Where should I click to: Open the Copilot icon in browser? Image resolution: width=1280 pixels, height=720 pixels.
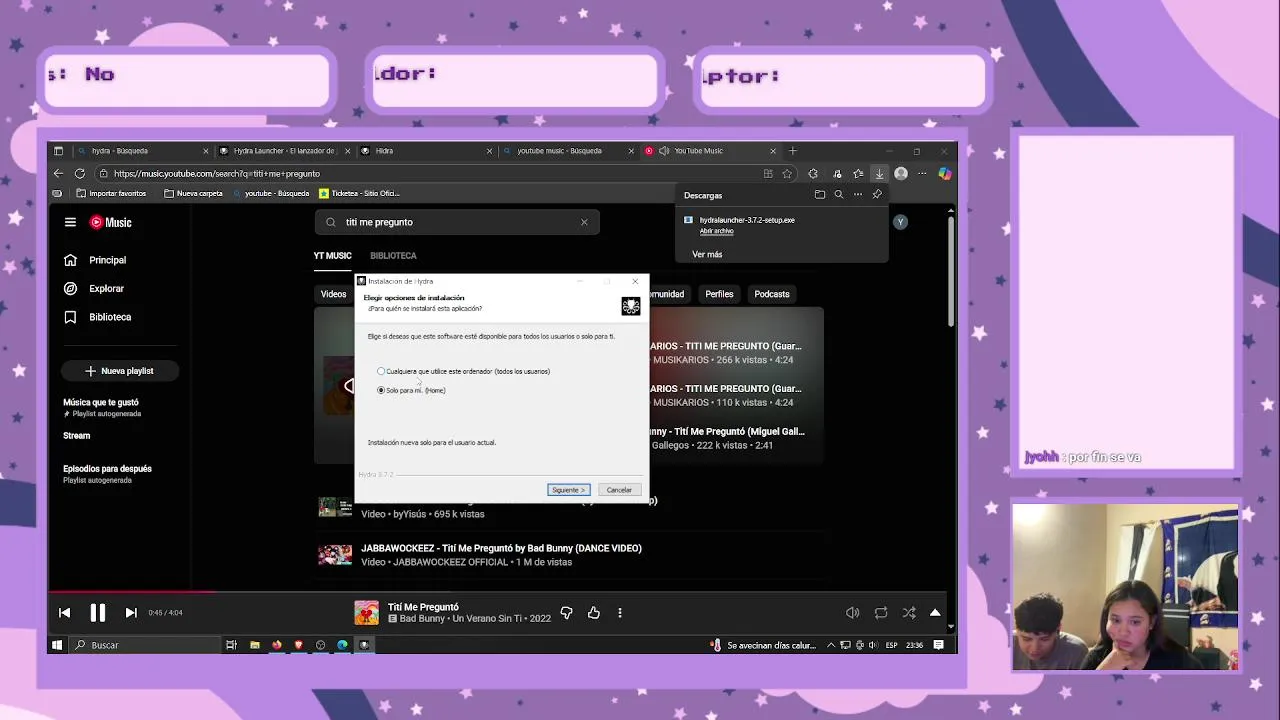point(944,174)
